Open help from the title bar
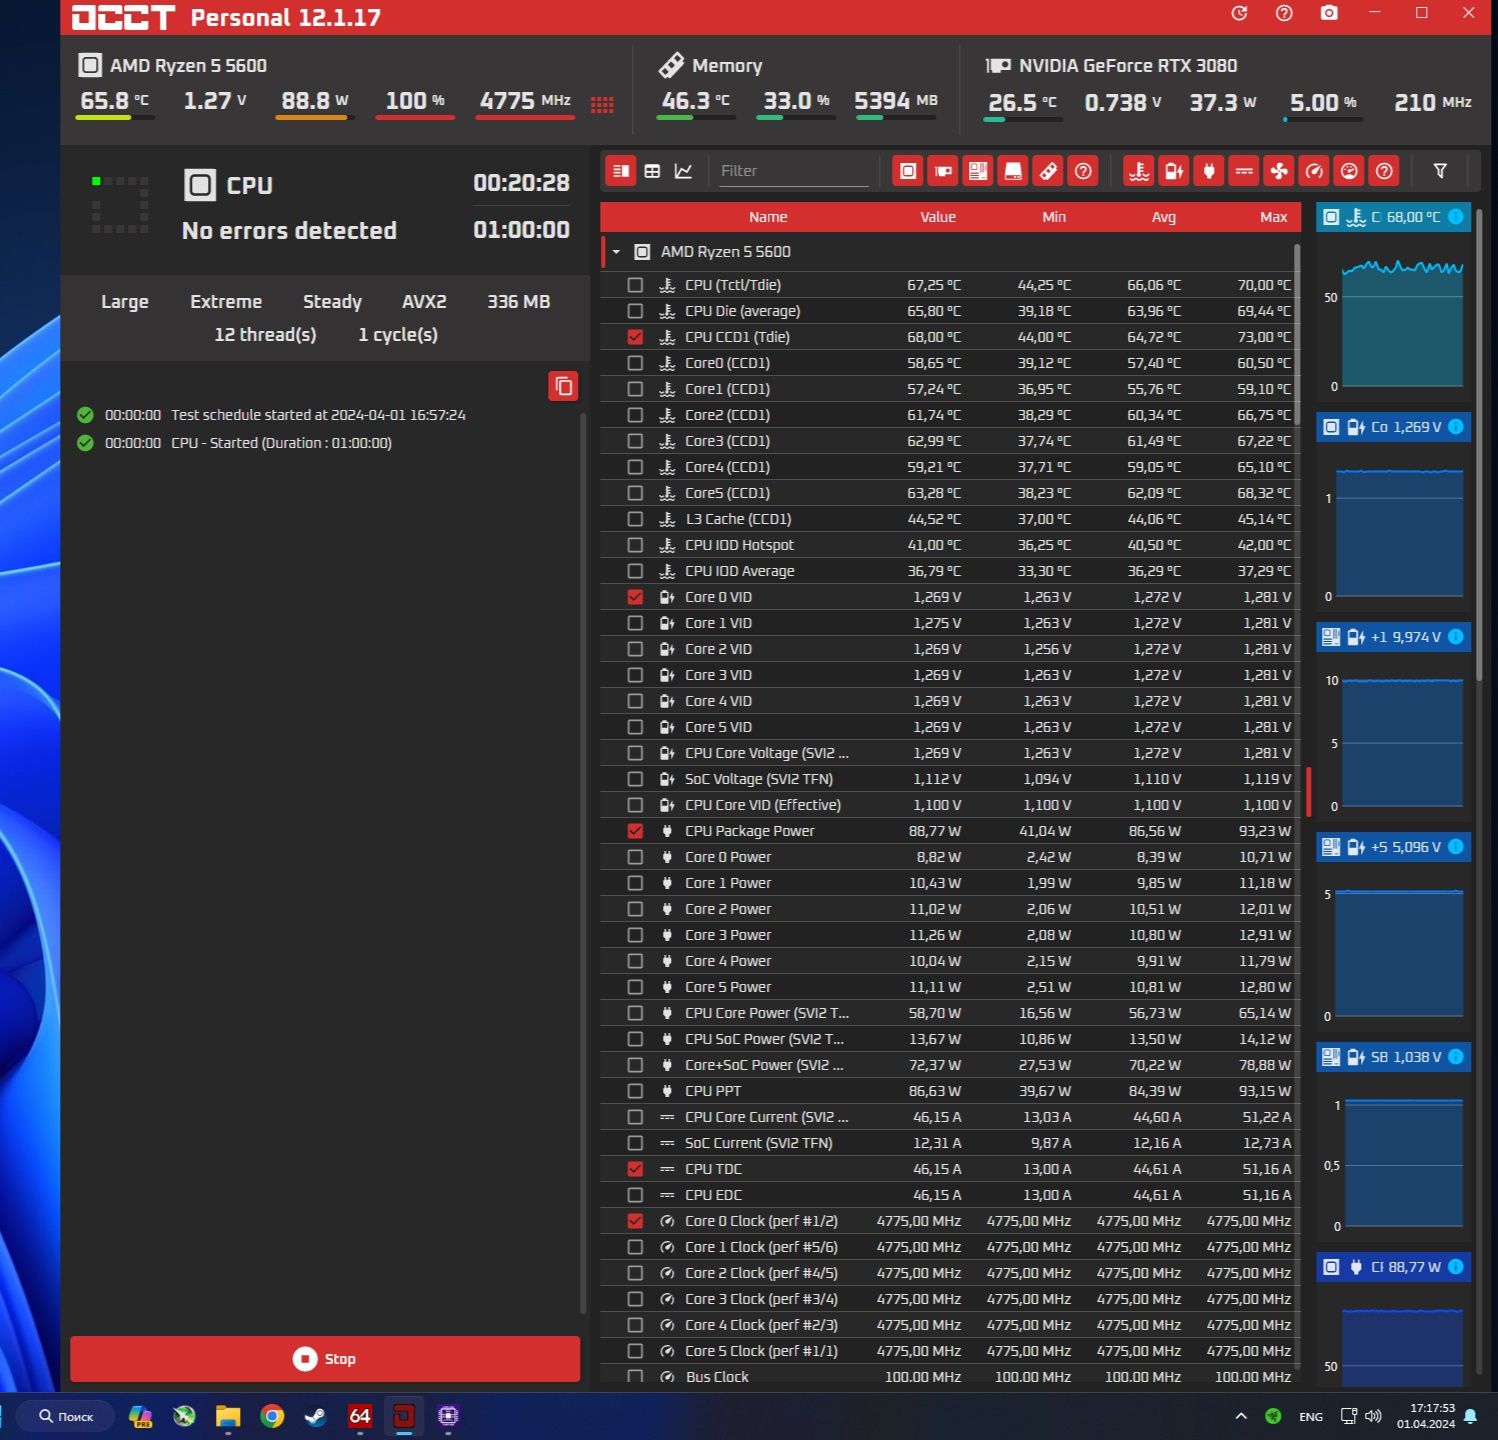 [1284, 13]
